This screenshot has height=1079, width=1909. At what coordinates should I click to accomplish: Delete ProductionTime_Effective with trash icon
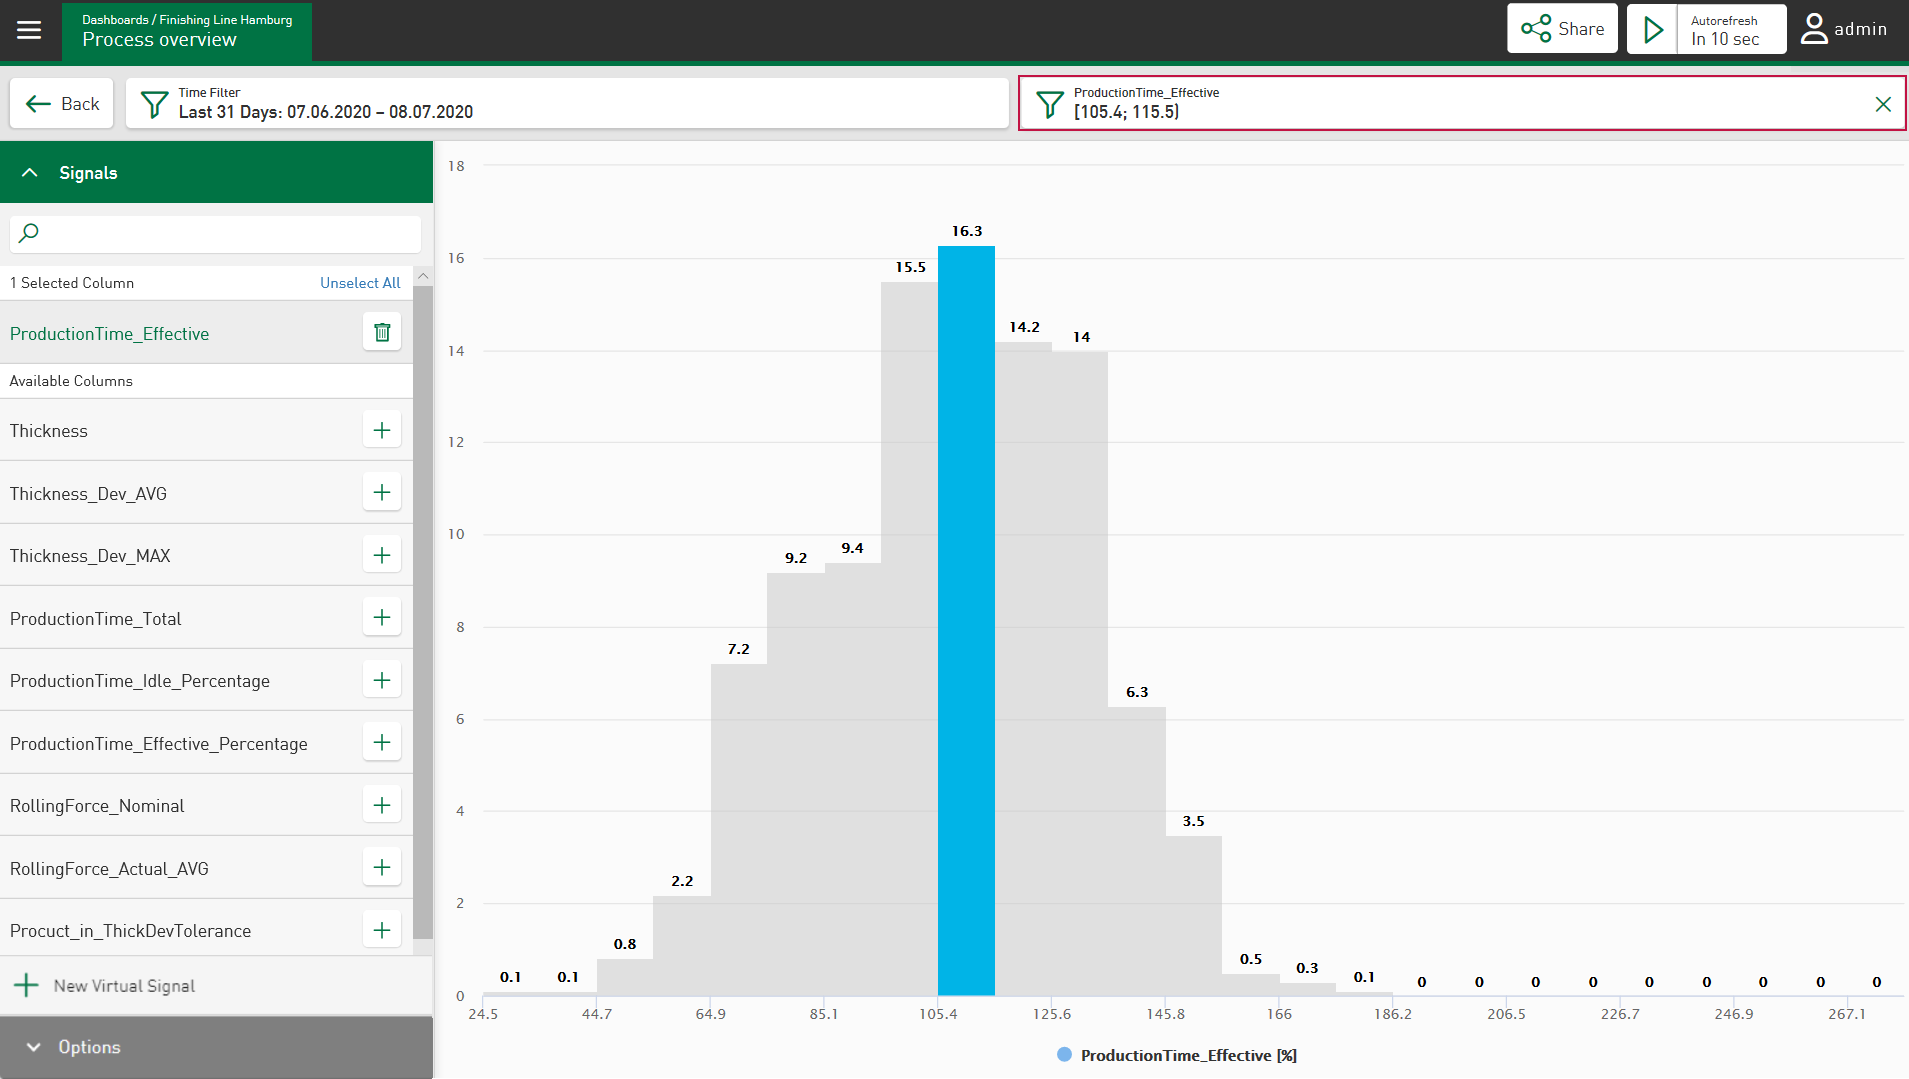point(382,333)
